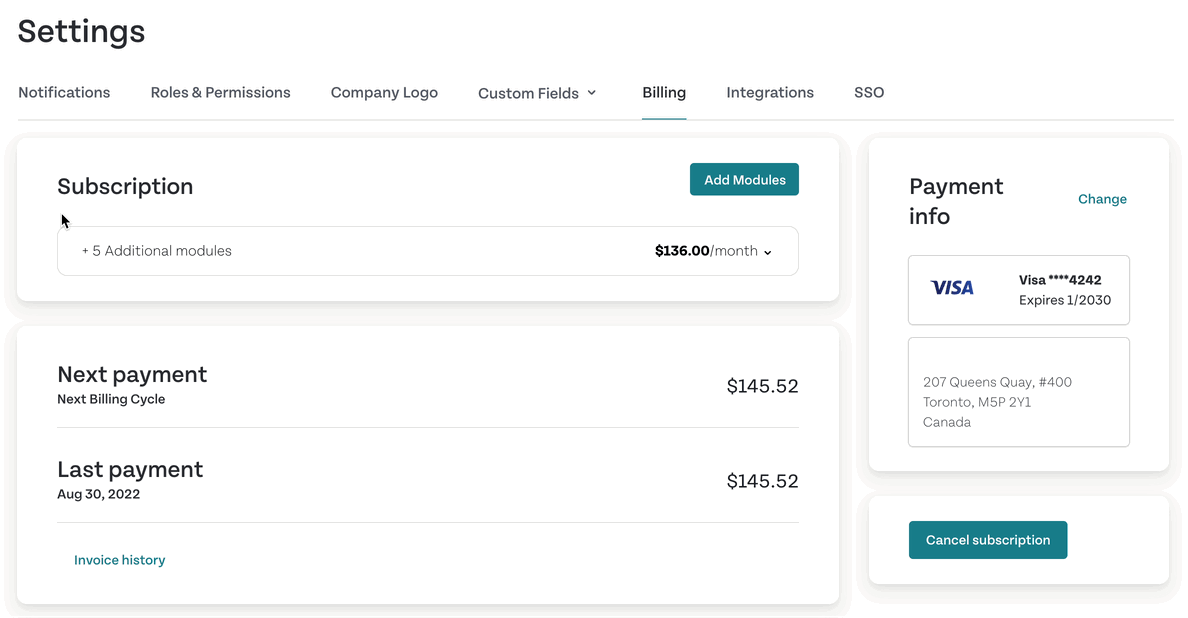
Task: Click Change payment info link
Action: click(1102, 199)
